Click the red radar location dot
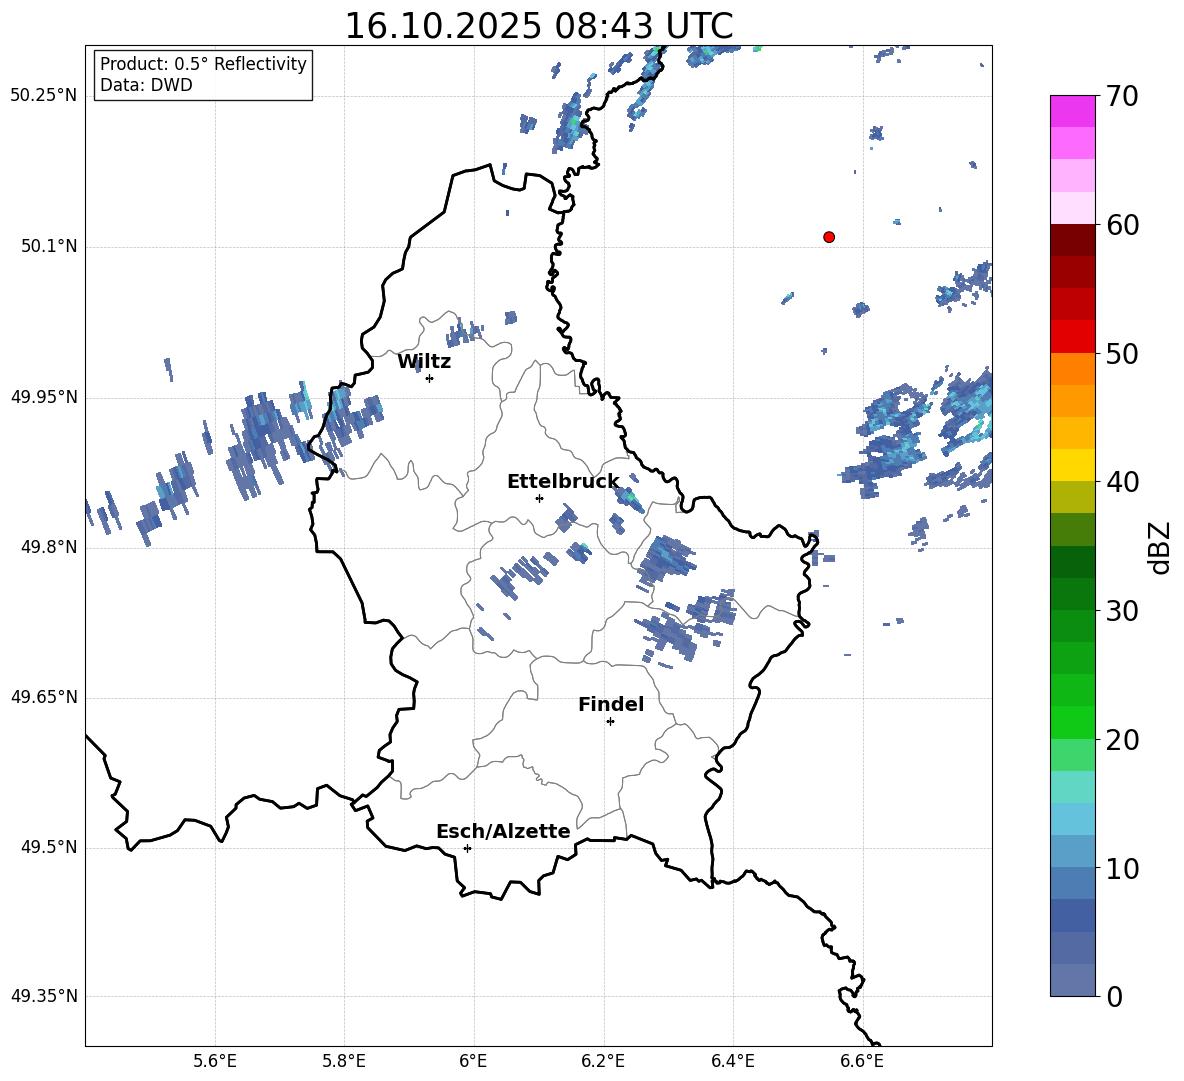Image resolution: width=1184 pixels, height=1081 pixels. (829, 237)
